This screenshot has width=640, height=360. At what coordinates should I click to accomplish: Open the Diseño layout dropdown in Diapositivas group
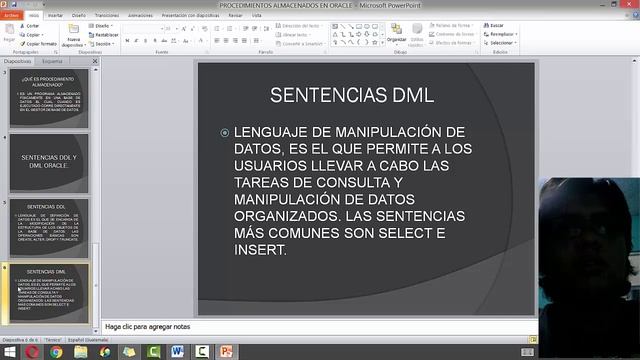click(x=101, y=26)
